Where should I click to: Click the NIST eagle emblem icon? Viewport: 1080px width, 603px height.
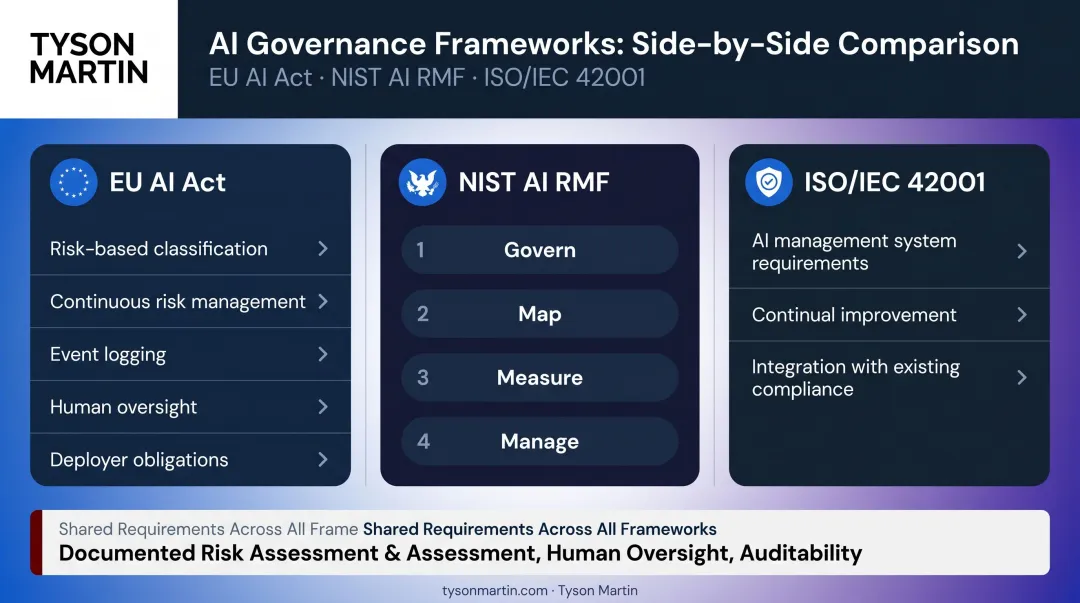point(422,183)
